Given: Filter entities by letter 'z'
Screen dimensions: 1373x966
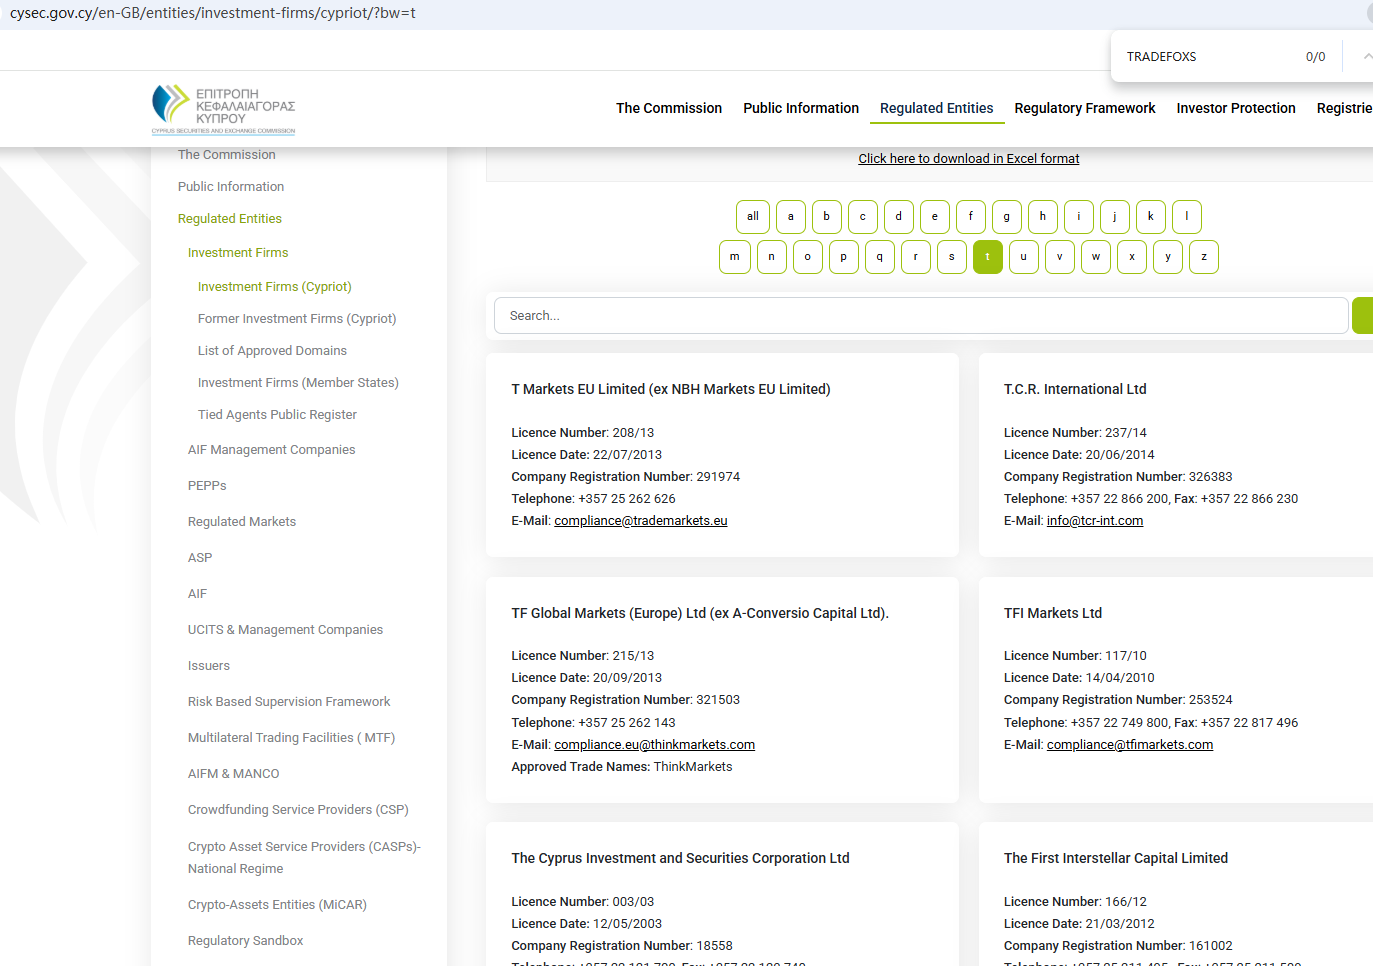Looking at the screenshot, I should coord(1203,257).
